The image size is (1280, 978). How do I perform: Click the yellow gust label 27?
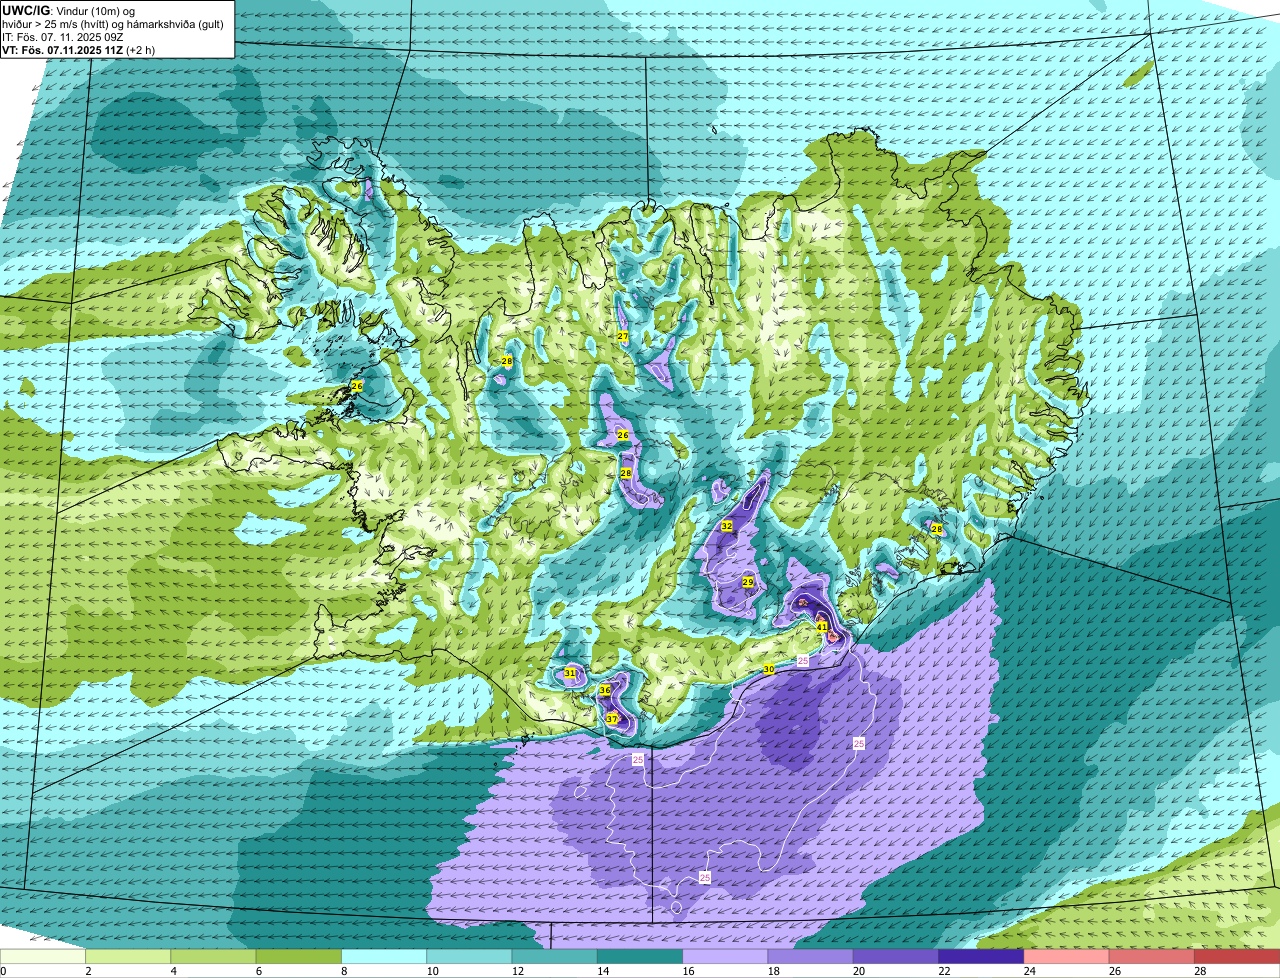pyautogui.click(x=622, y=336)
